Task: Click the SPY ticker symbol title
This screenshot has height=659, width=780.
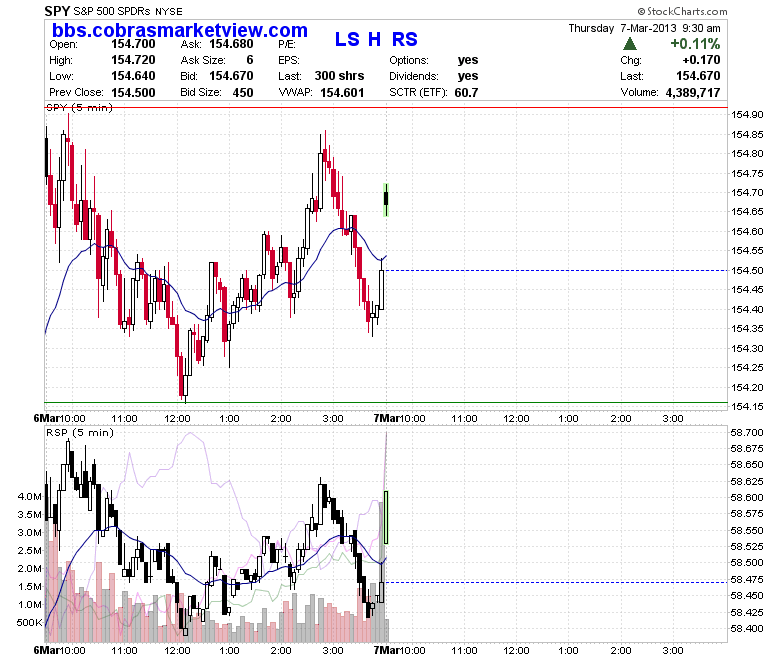Action: (57, 11)
